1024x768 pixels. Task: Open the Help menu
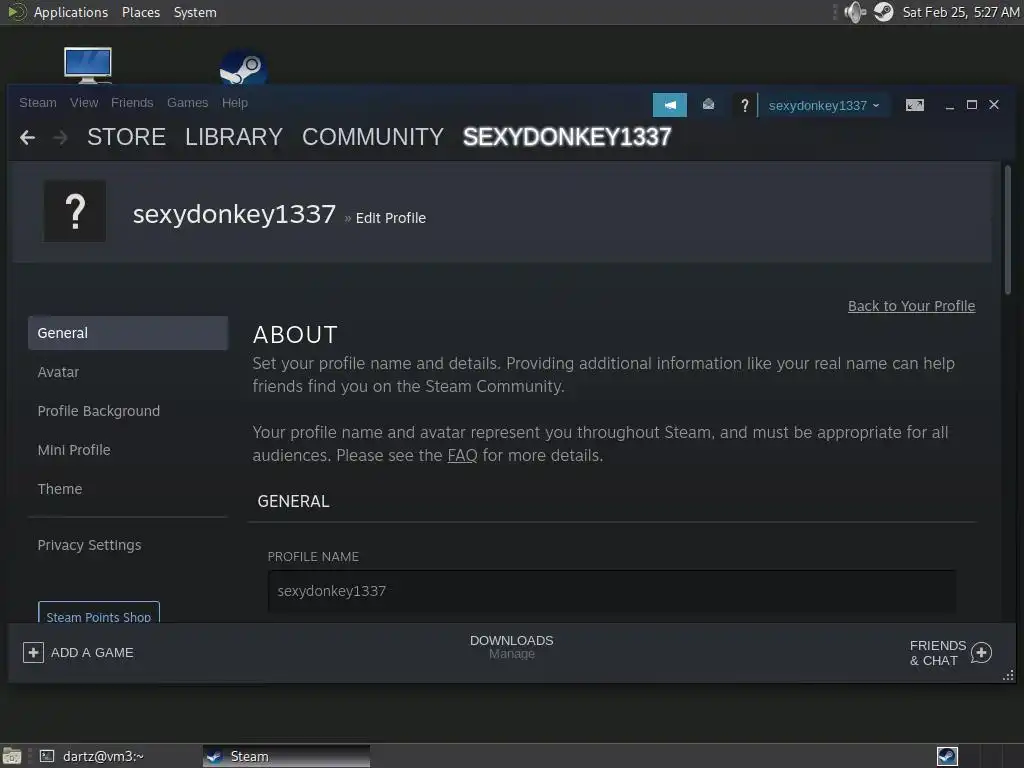tap(234, 103)
